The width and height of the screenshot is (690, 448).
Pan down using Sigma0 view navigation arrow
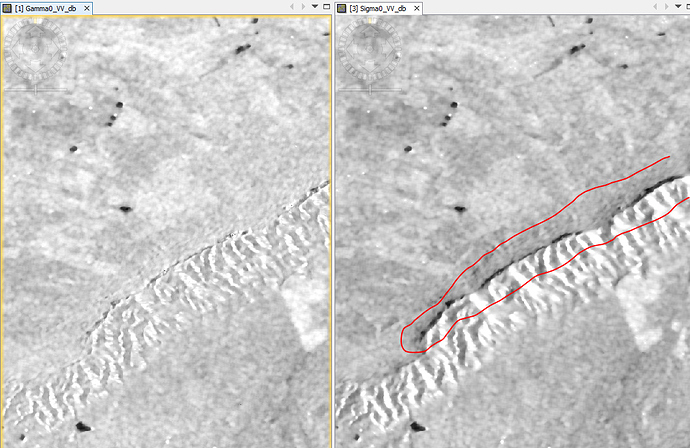(370, 67)
